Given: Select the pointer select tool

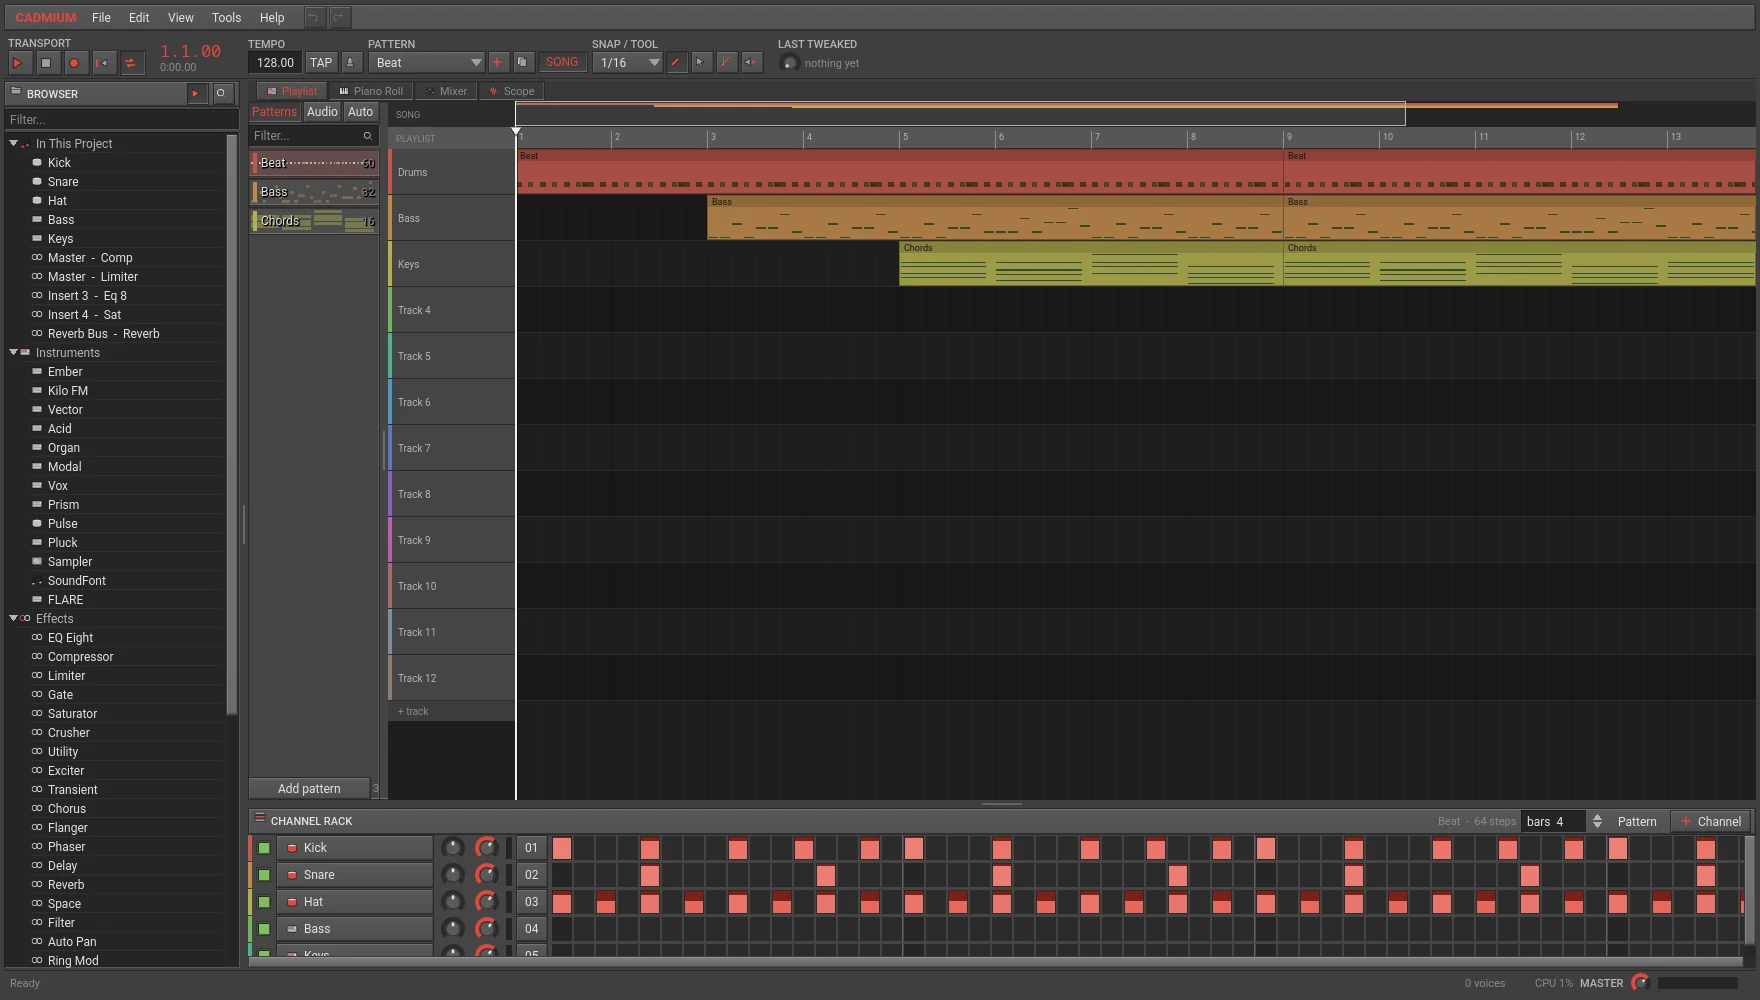Looking at the screenshot, I should click(701, 63).
